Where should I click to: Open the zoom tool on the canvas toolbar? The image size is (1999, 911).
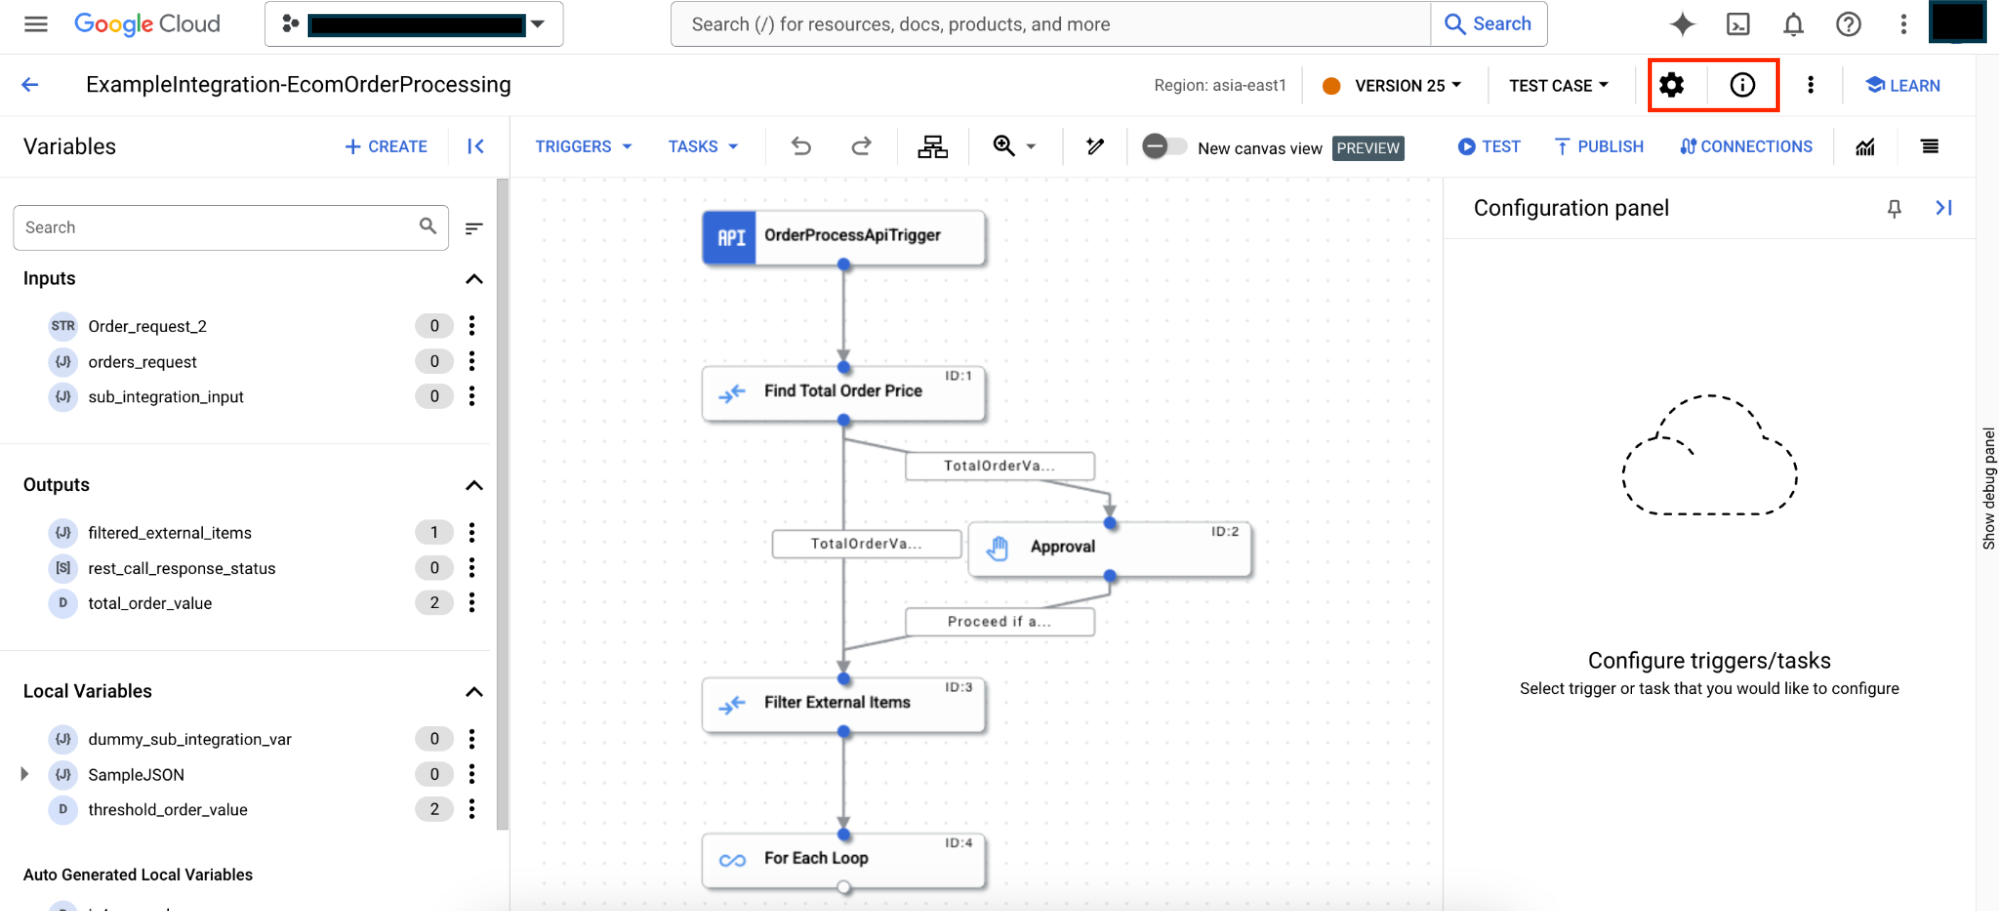click(1003, 146)
